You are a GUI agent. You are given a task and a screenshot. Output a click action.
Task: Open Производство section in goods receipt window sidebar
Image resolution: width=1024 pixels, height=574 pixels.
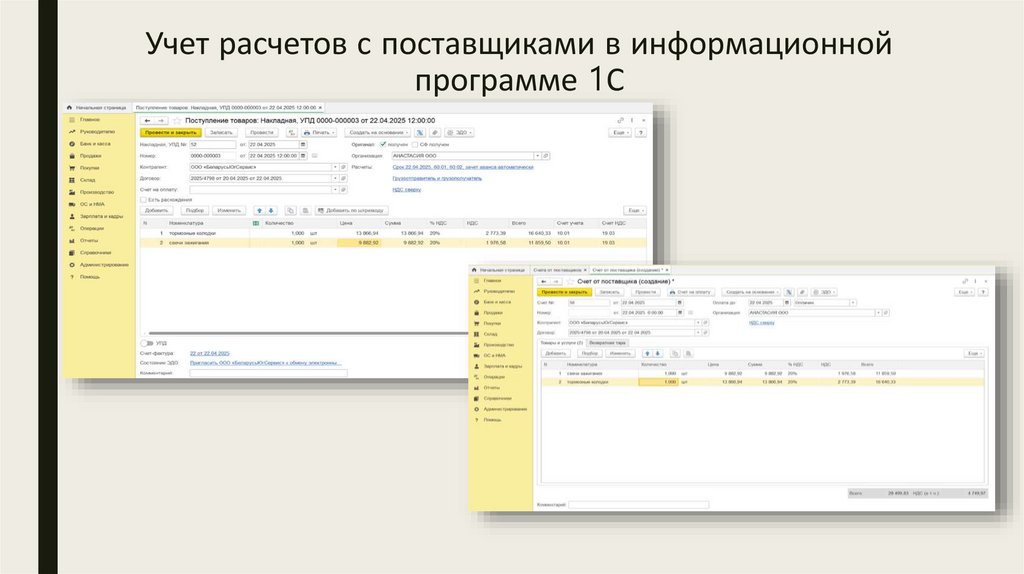(91, 192)
